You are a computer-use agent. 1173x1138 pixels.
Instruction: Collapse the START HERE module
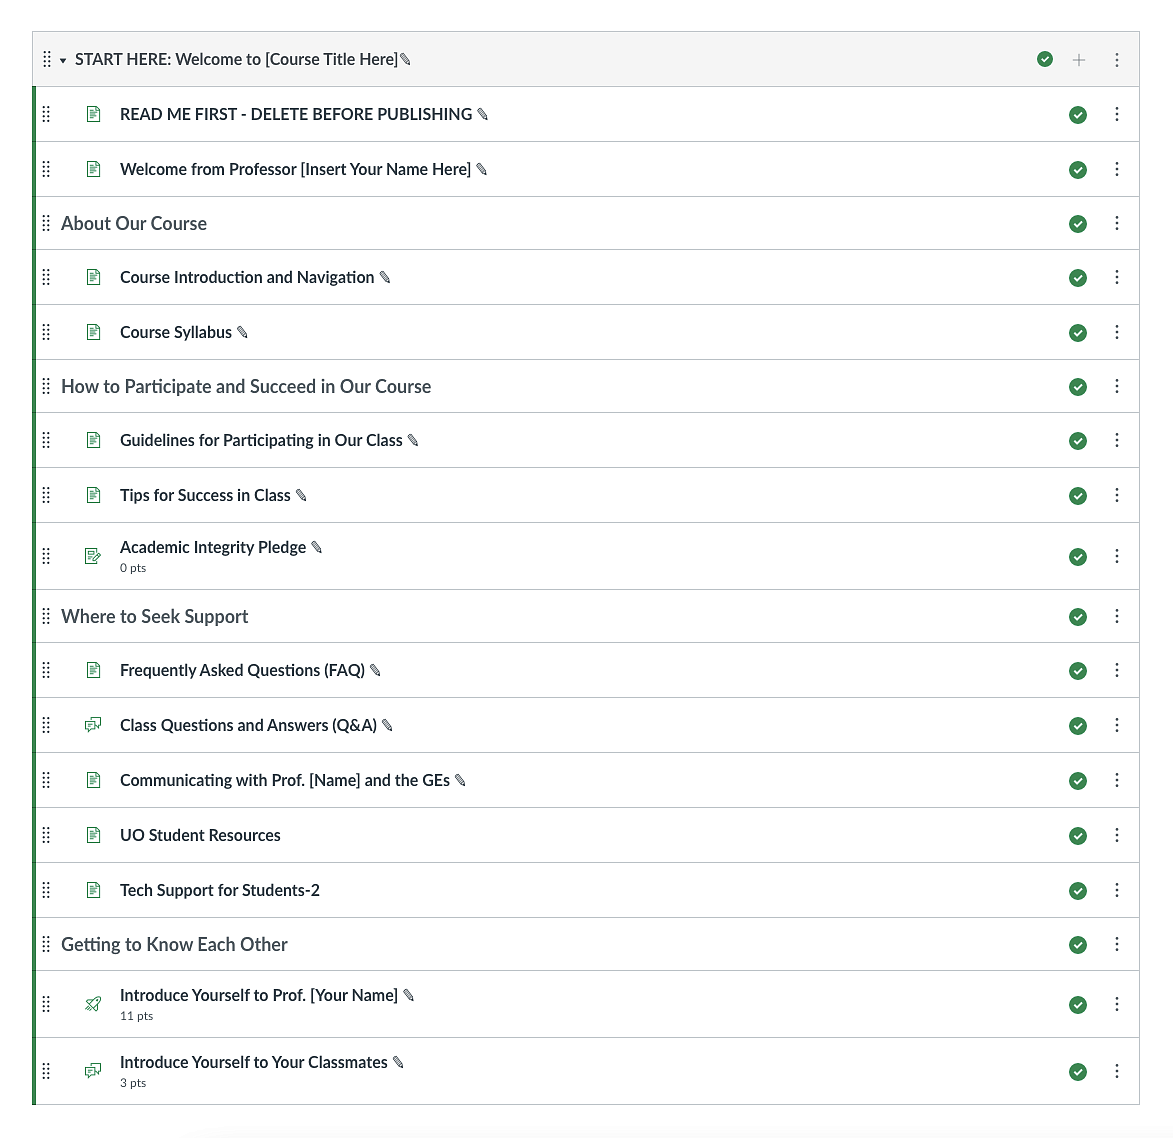pos(63,60)
